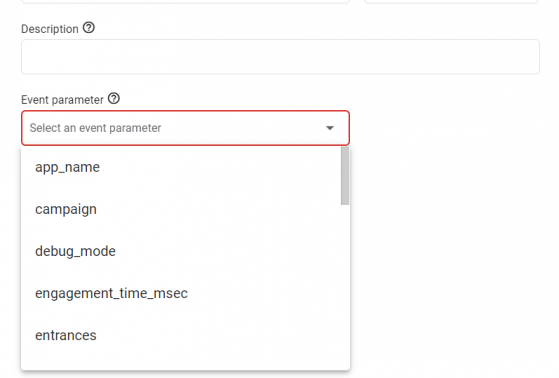Pick debug_mode in the dropdown list
559x378 pixels.
[x=181, y=251]
